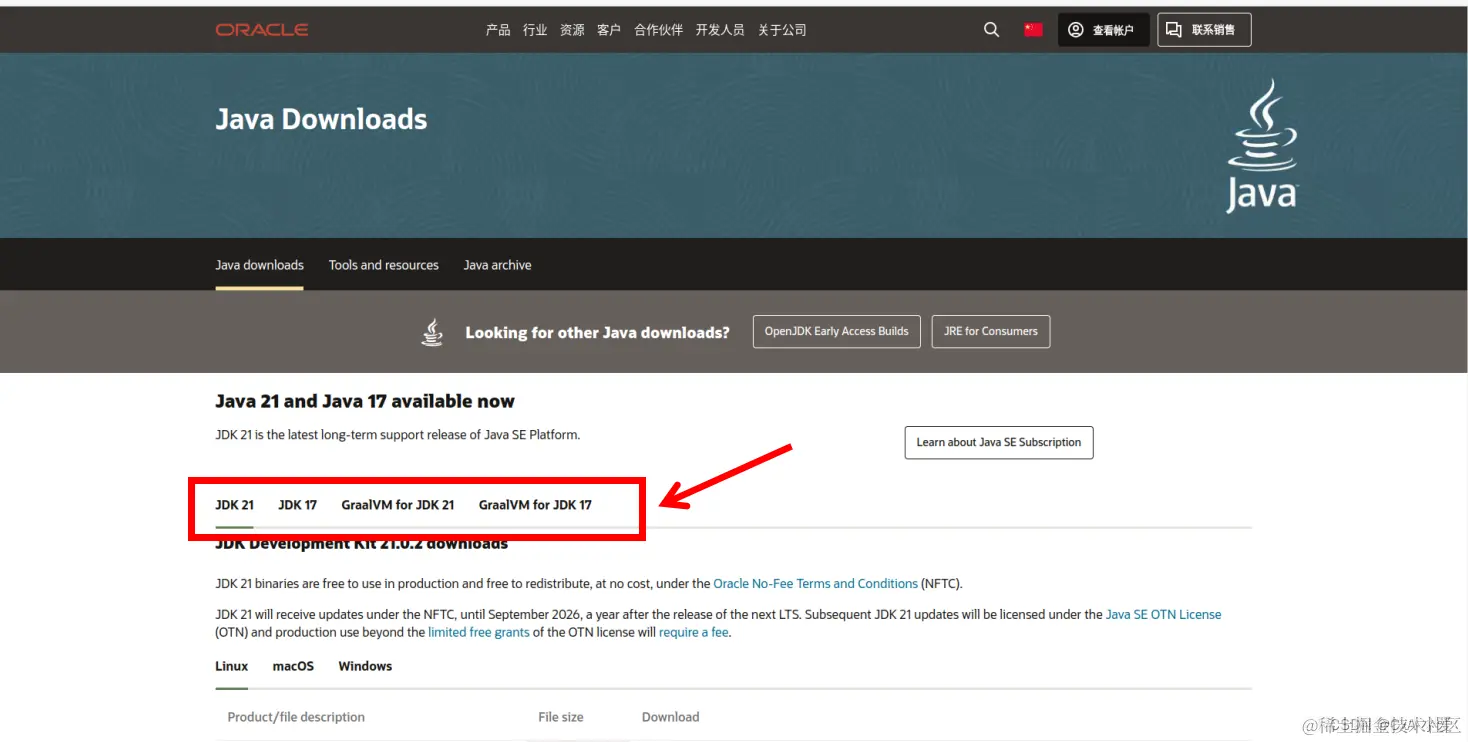Click the China flag country selector
Screen dimensions: 1468x742
[x=1033, y=30]
